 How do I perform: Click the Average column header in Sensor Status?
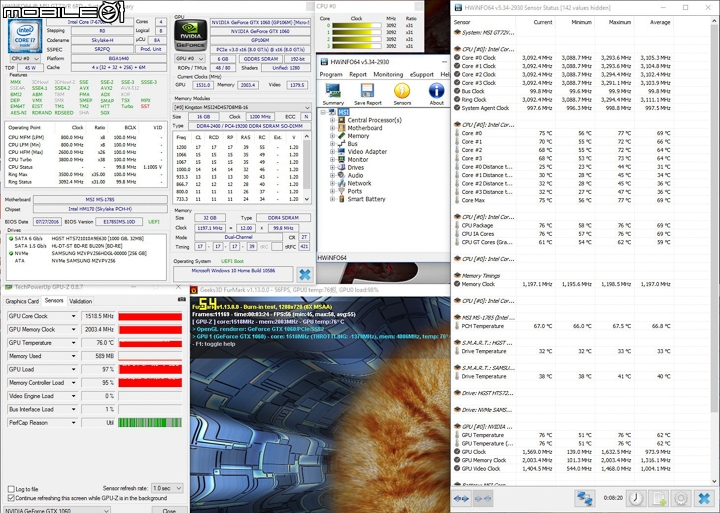point(660,22)
